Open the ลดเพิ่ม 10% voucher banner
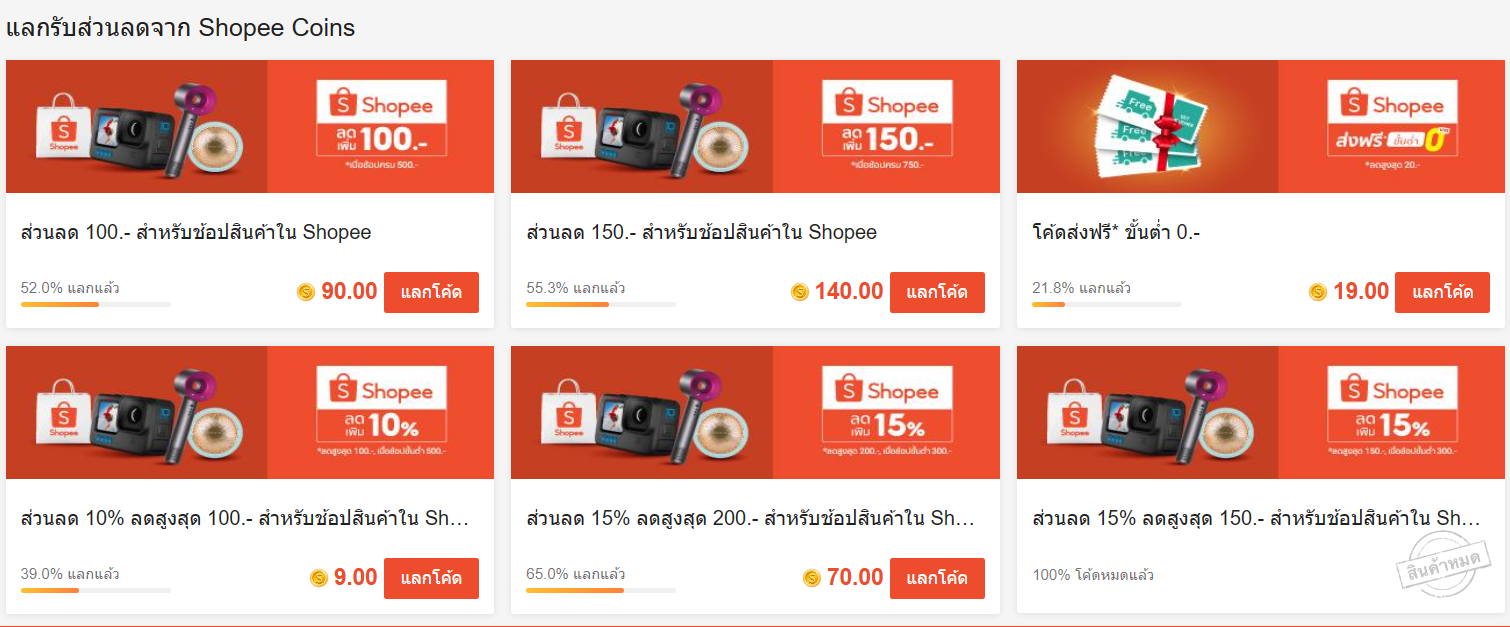 [x=250, y=412]
